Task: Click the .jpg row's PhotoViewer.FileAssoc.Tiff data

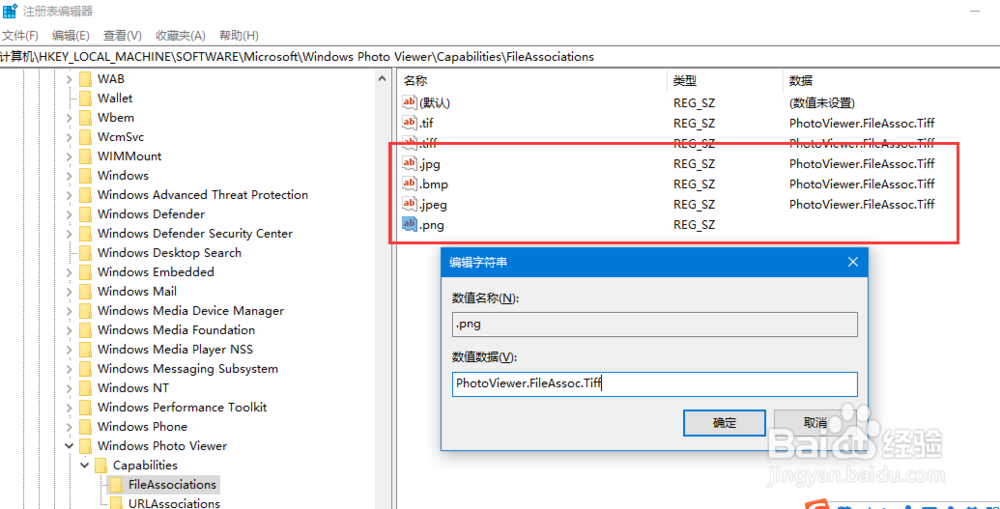Action: [x=862, y=164]
